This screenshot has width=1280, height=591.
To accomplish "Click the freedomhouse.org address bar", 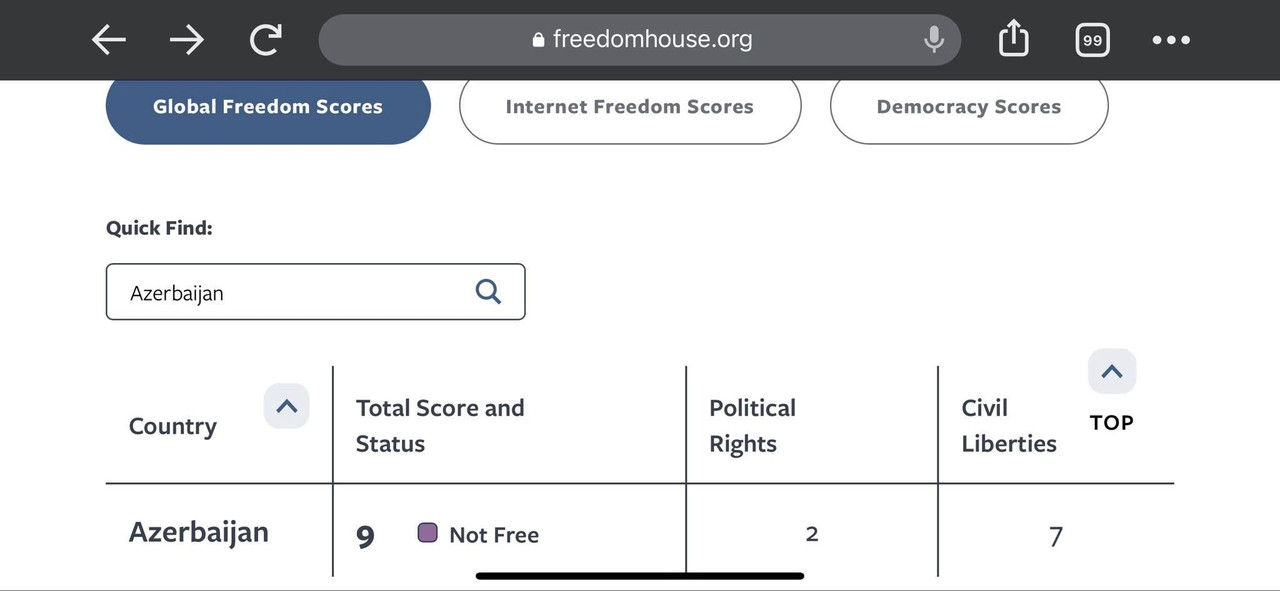I will tap(640, 40).
